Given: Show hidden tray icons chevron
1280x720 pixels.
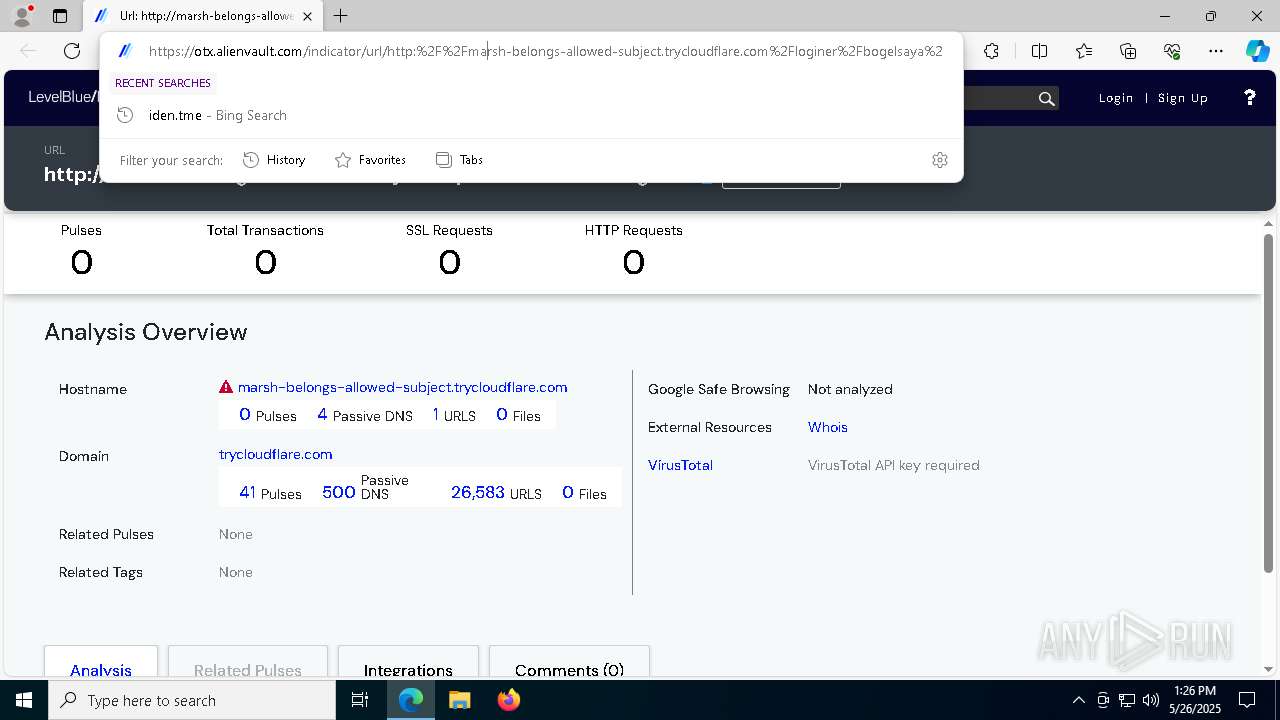Looking at the screenshot, I should click(x=1078, y=700).
